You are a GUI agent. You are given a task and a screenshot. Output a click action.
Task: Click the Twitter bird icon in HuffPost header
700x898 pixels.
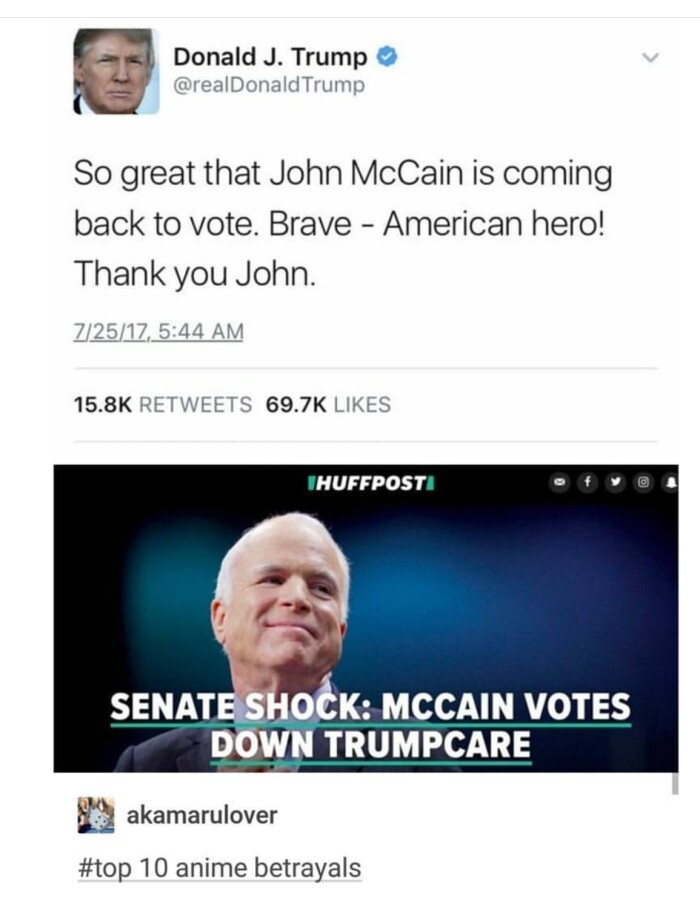[615, 483]
